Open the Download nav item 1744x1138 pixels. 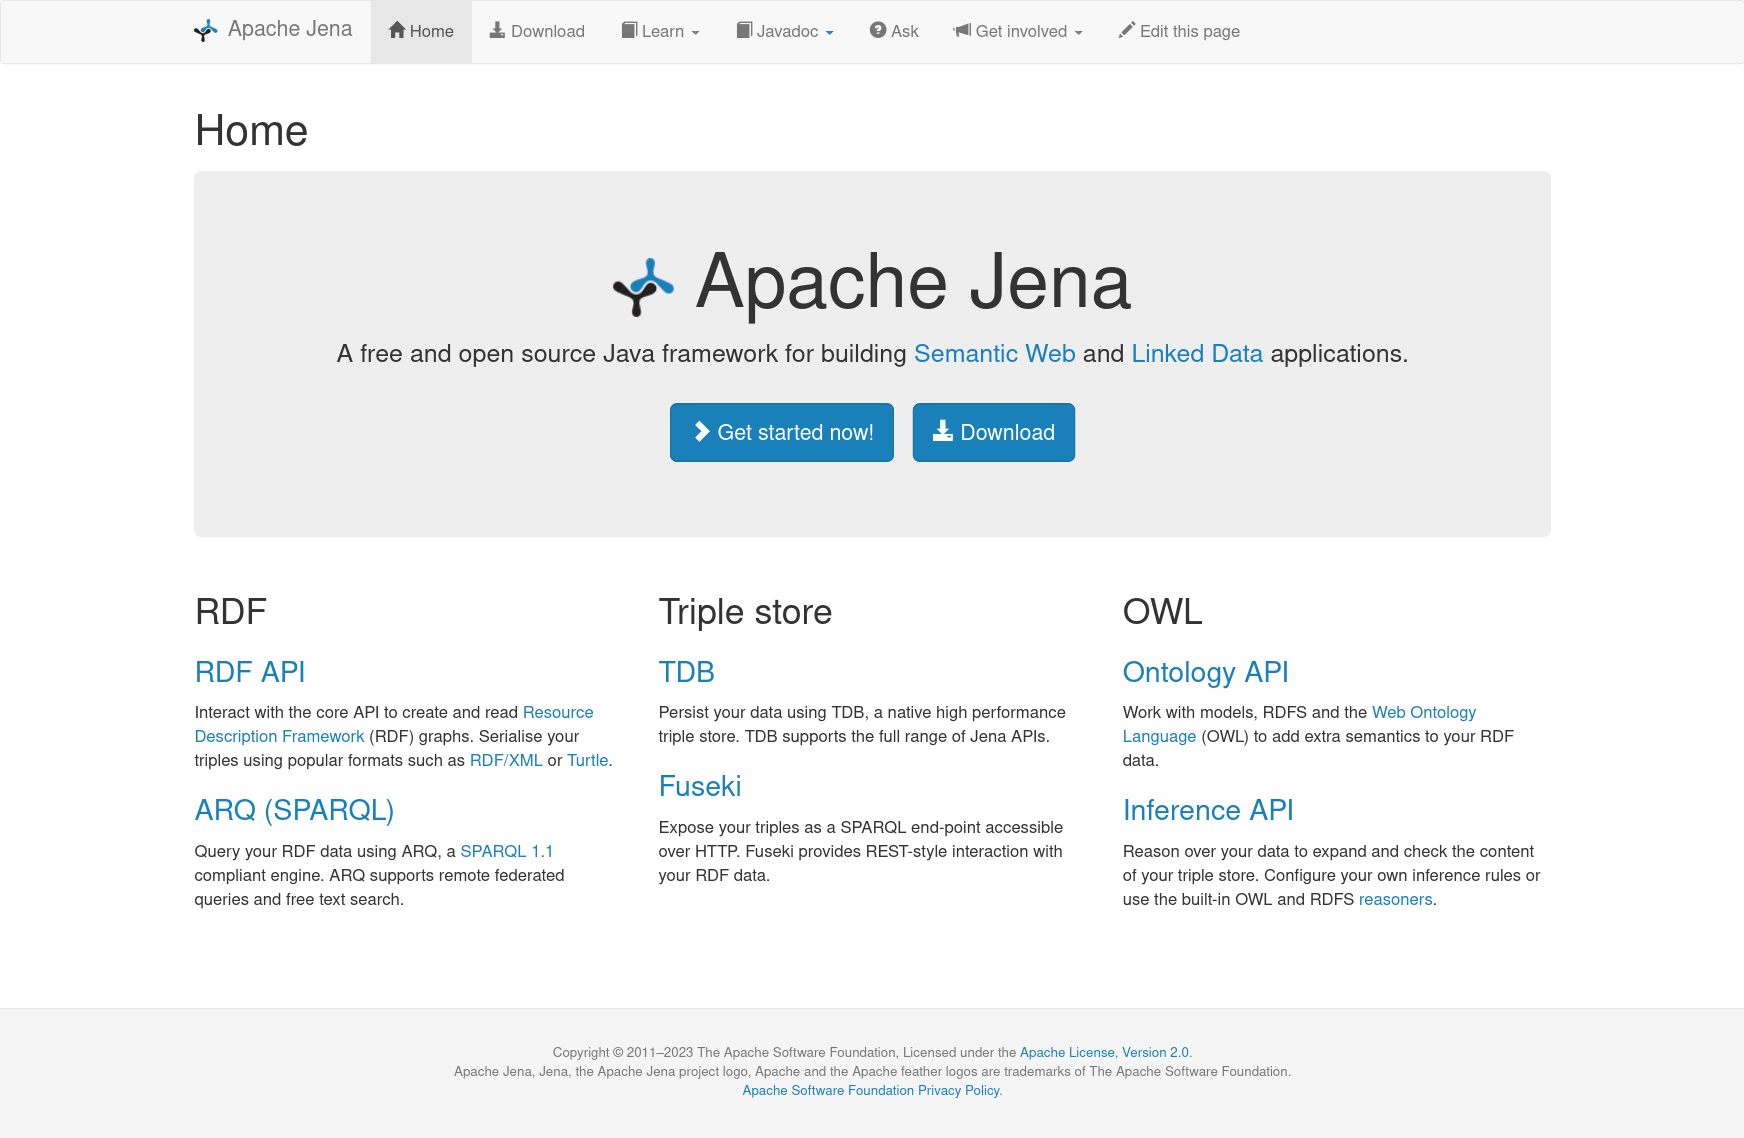point(537,31)
